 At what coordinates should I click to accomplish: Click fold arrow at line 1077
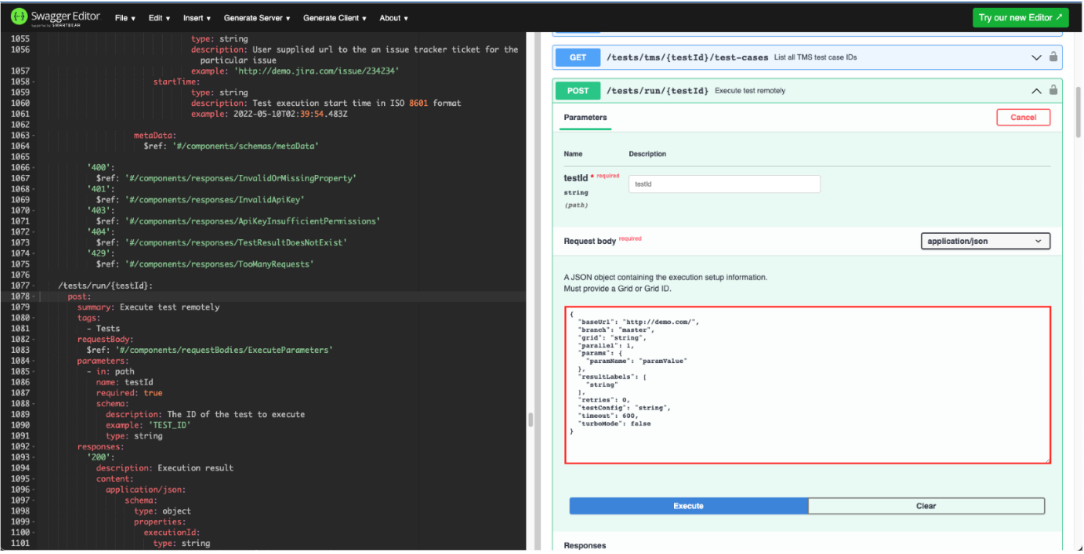tap(33, 286)
